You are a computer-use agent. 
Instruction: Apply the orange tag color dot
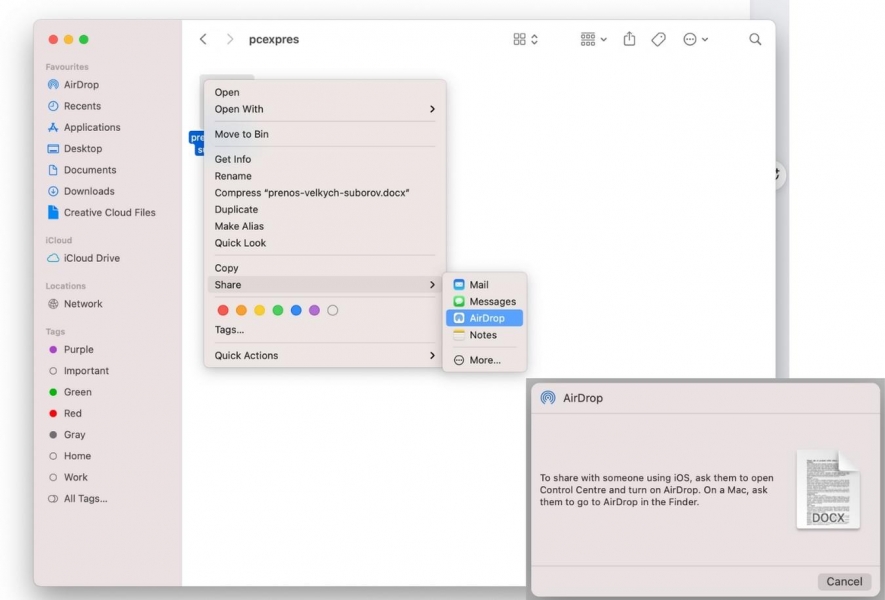[241, 310]
